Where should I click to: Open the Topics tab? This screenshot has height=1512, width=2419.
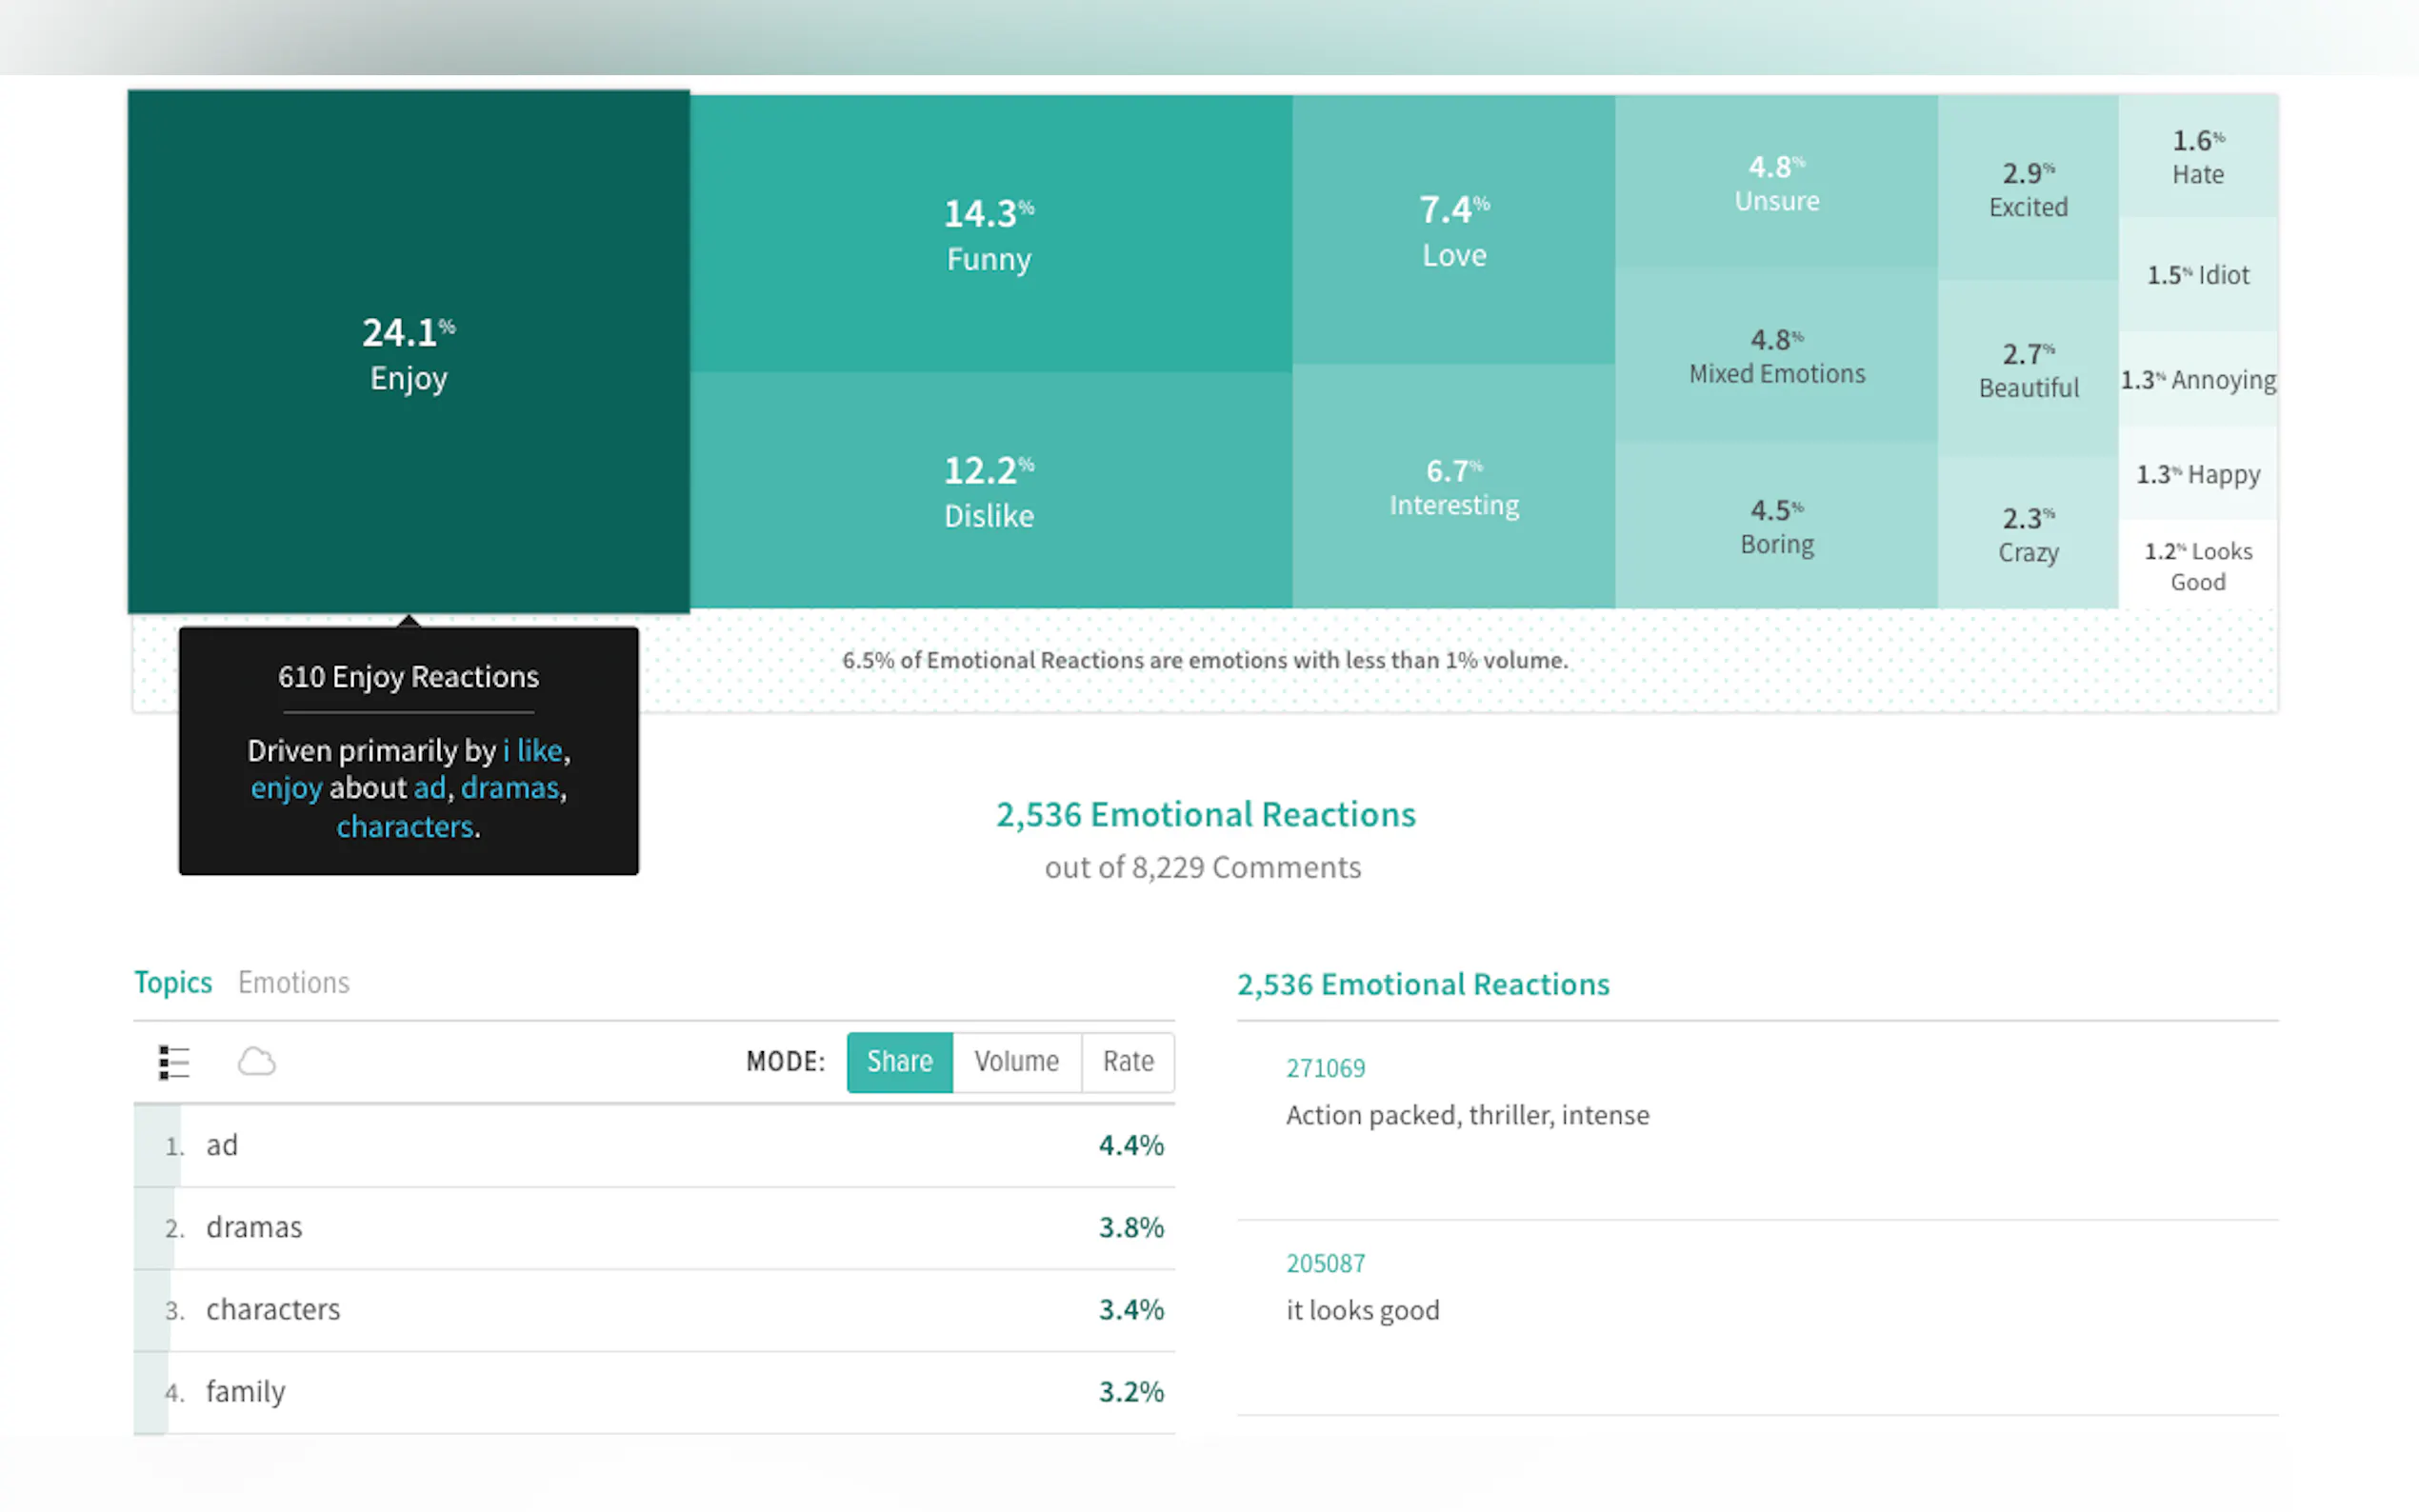pyautogui.click(x=173, y=982)
